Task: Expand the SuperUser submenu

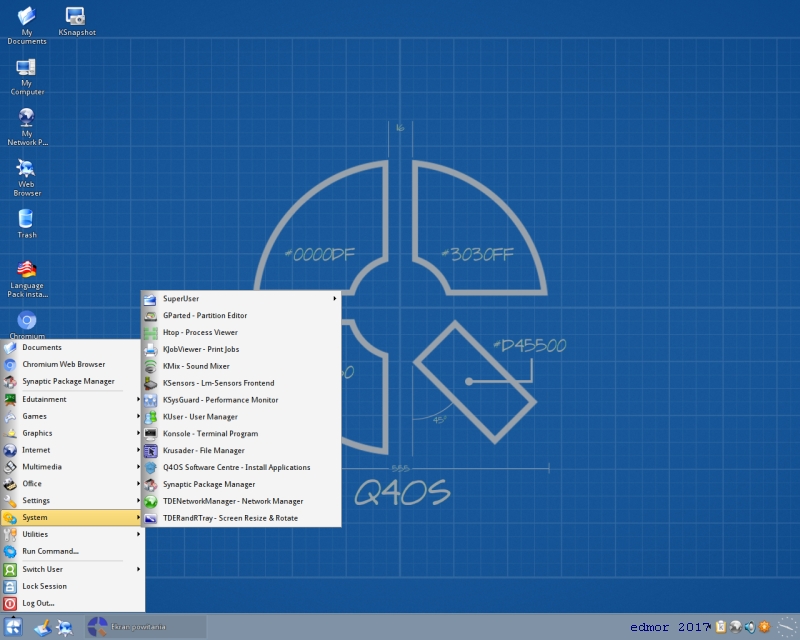Action: click(x=241, y=299)
